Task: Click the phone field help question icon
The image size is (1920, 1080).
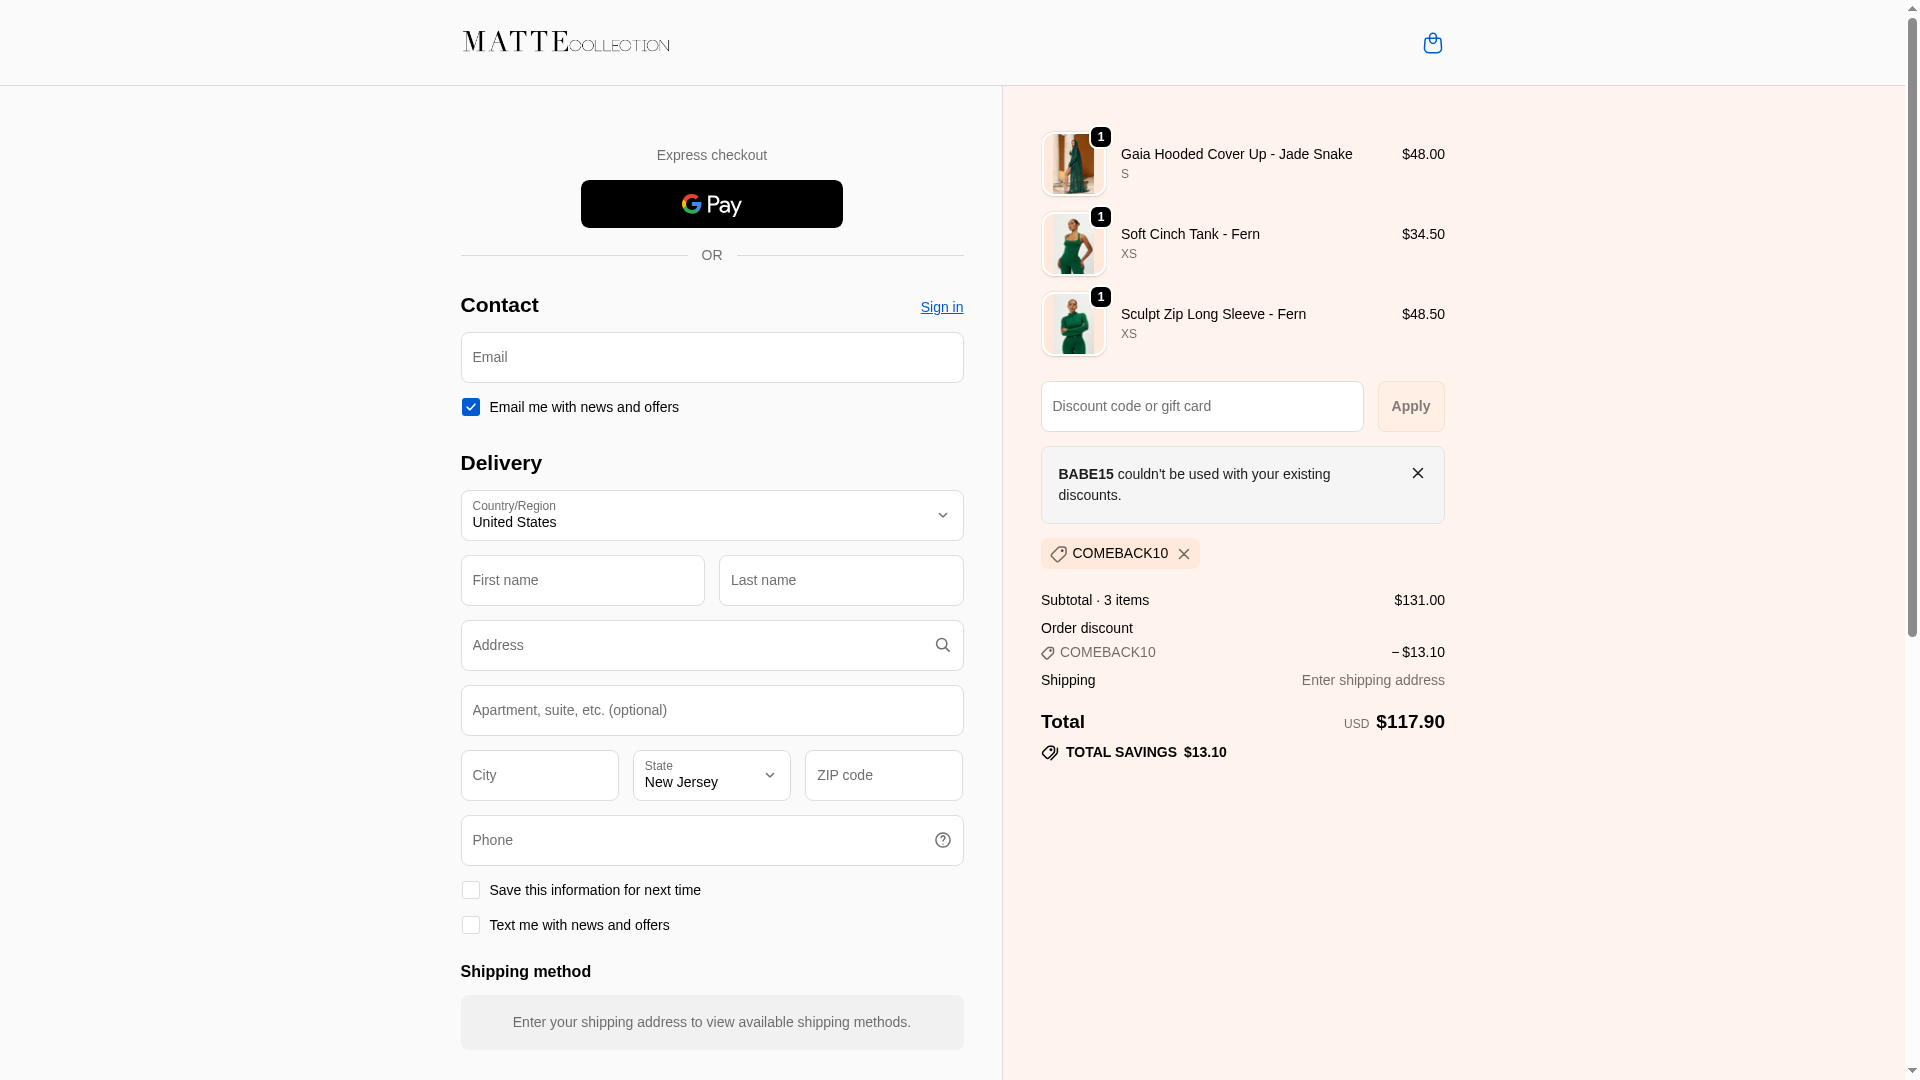Action: 942,840
